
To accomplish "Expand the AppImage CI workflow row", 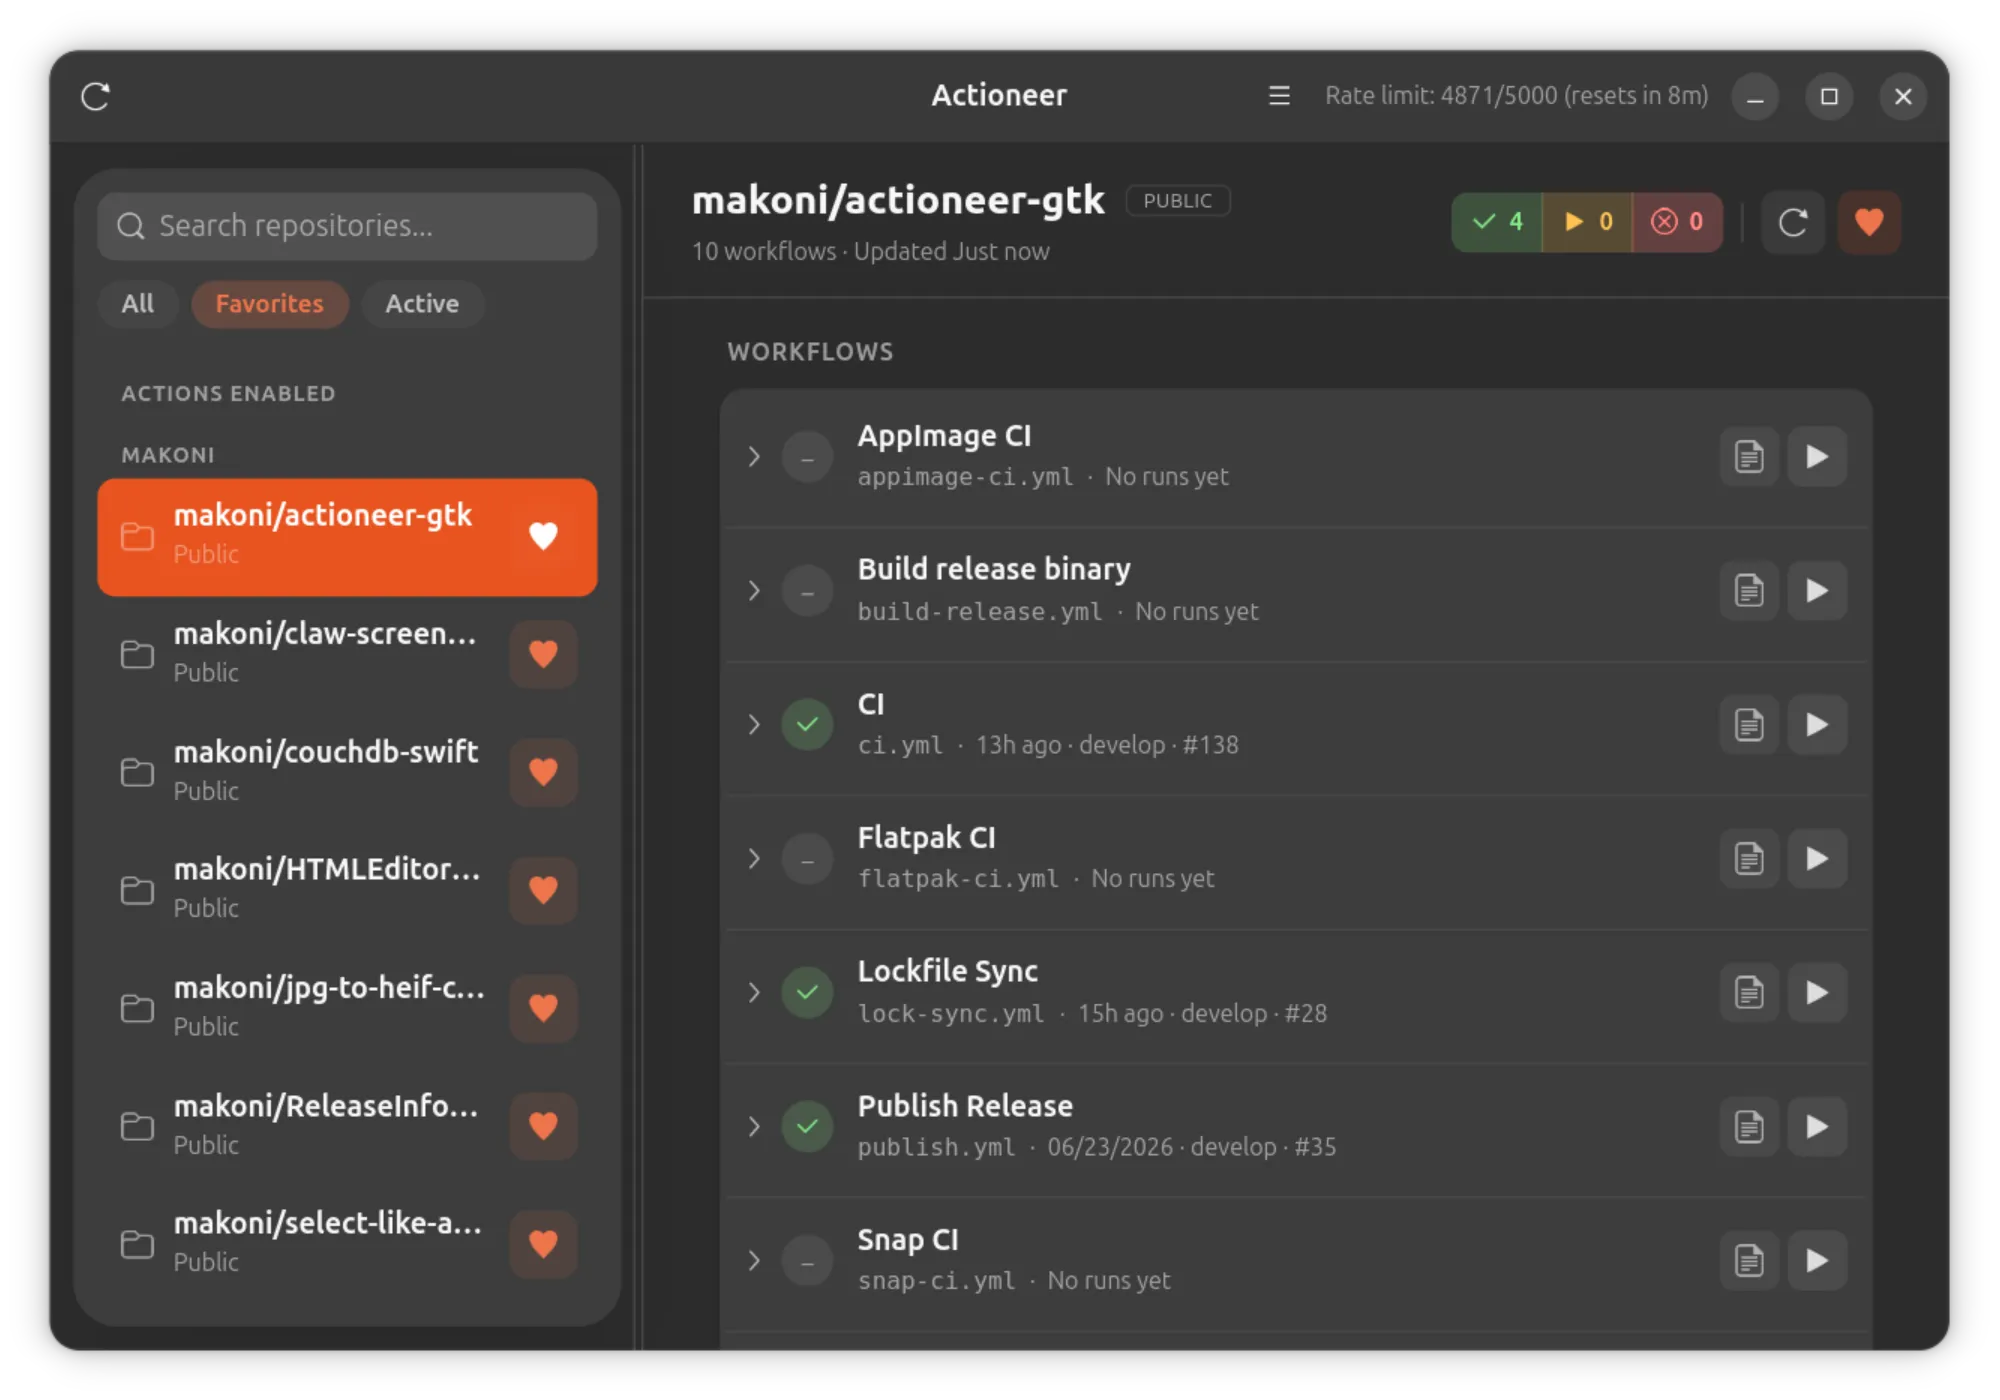I will (x=754, y=457).
